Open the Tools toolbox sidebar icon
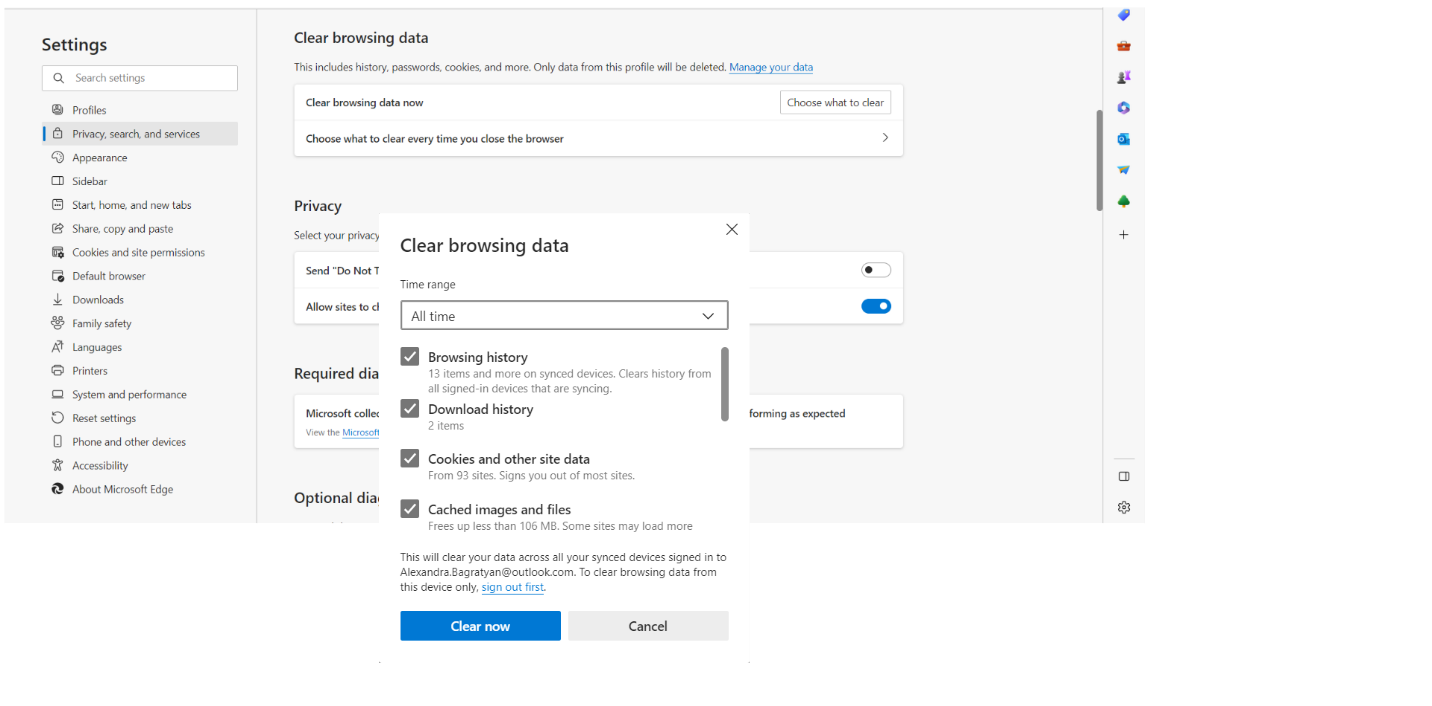The image size is (1432, 706). coord(1123,45)
